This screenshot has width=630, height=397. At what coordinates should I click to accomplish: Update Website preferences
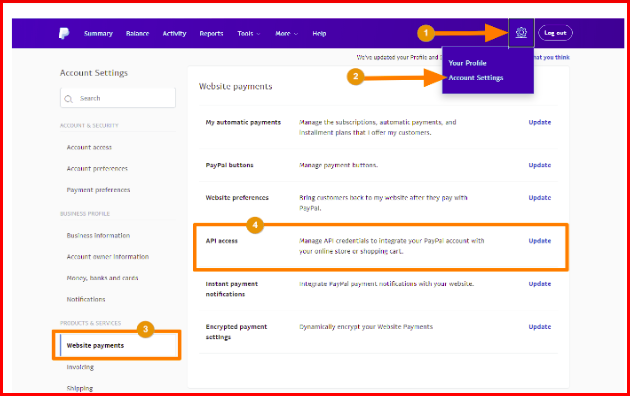tap(540, 198)
